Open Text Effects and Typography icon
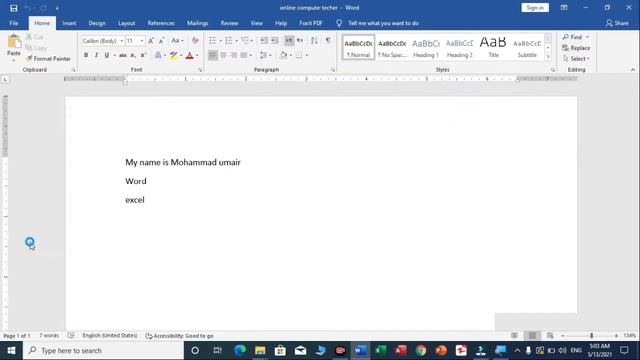640x360 pixels. [158, 55]
